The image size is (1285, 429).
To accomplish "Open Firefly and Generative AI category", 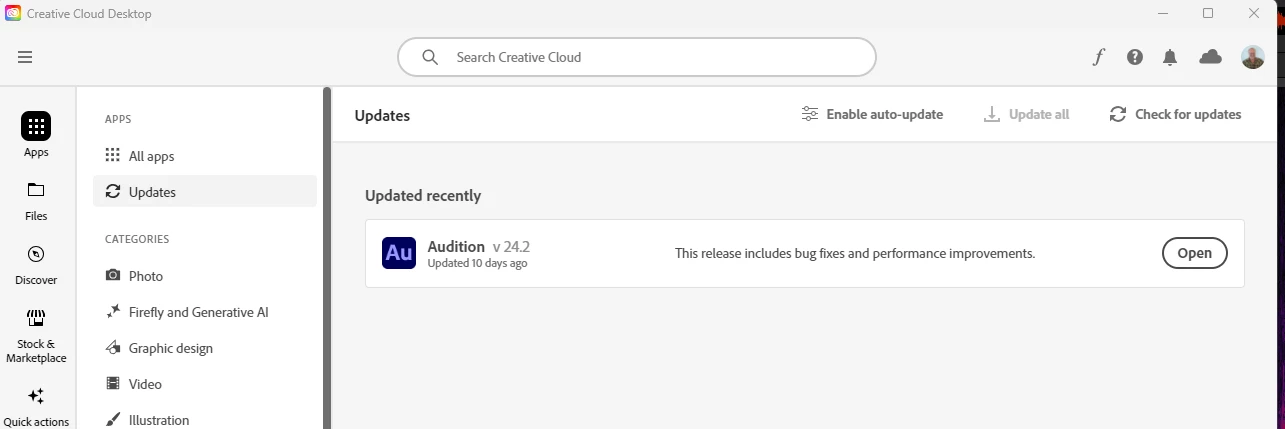I will click(205, 312).
